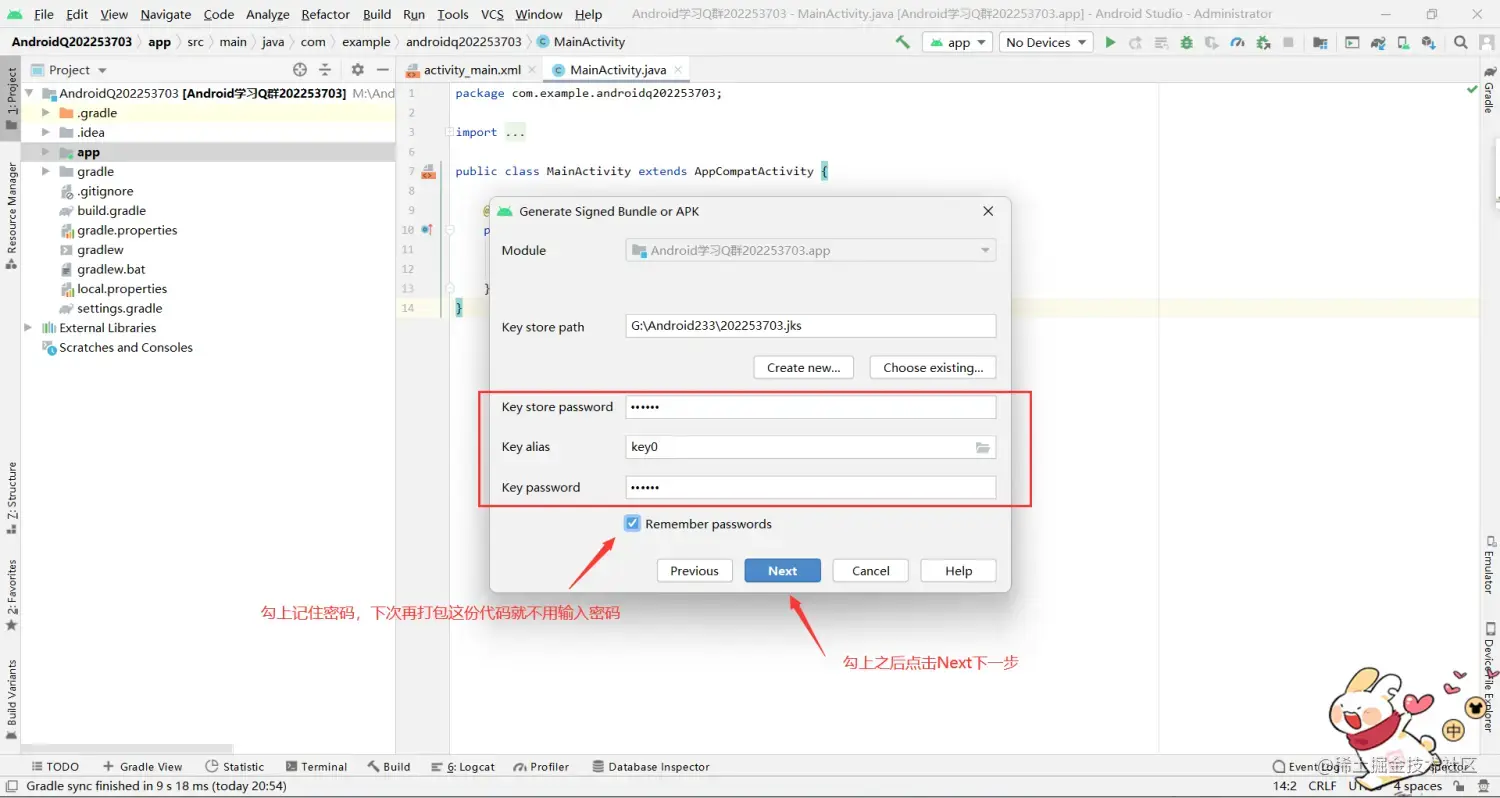Viewport: 1500px width, 798px height.
Task: Run the app with green play icon
Action: pyautogui.click(x=1110, y=42)
